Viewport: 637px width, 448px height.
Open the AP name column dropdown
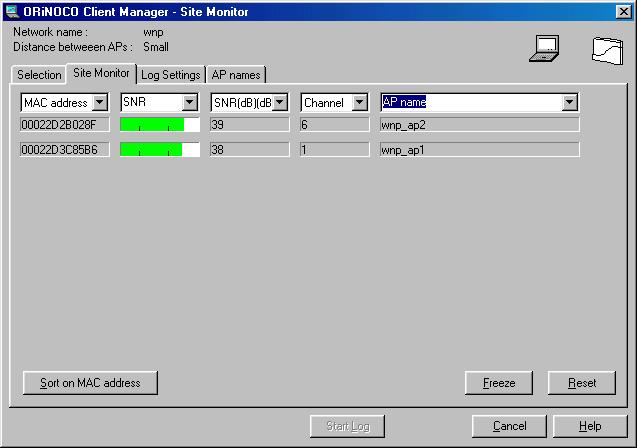pos(569,102)
